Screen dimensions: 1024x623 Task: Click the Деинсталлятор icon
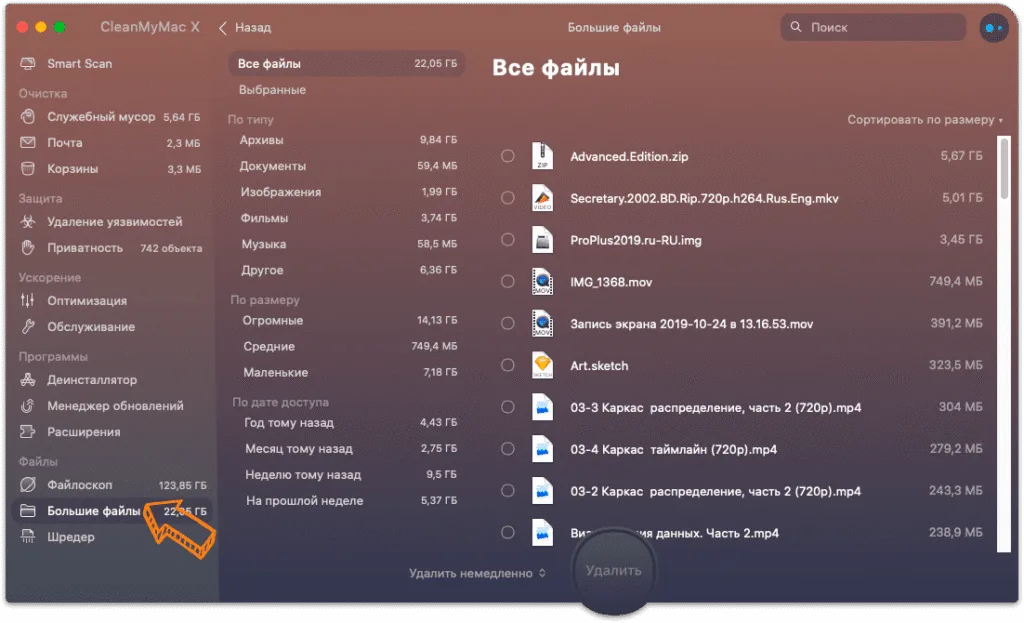point(27,379)
